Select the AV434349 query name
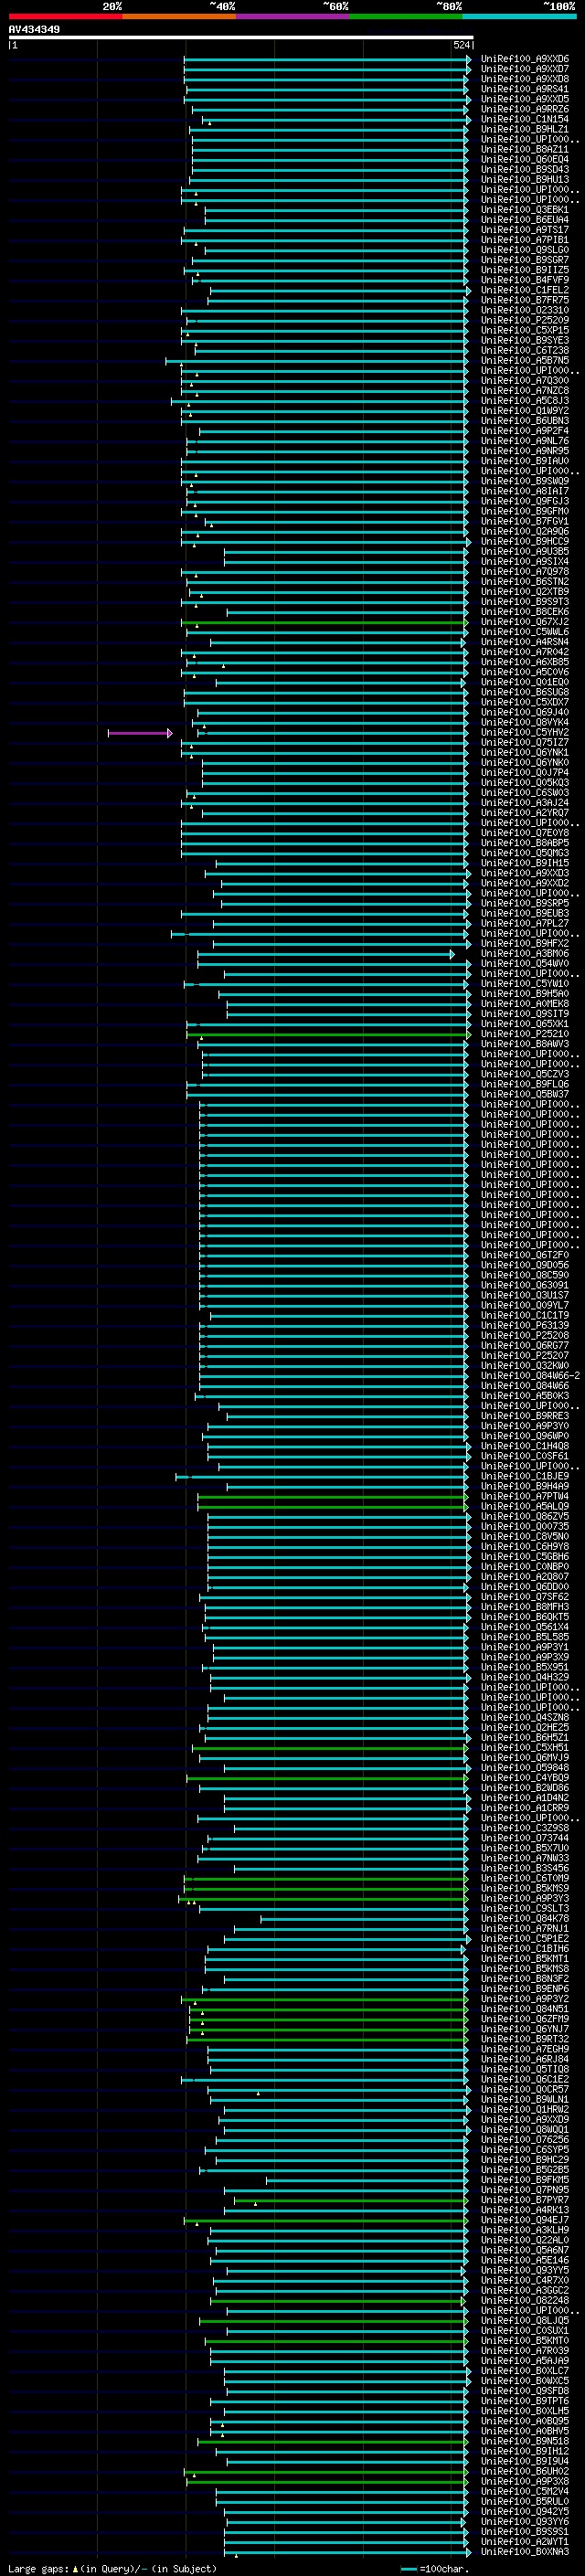The height and width of the screenshot is (2576, 585). coord(34,29)
